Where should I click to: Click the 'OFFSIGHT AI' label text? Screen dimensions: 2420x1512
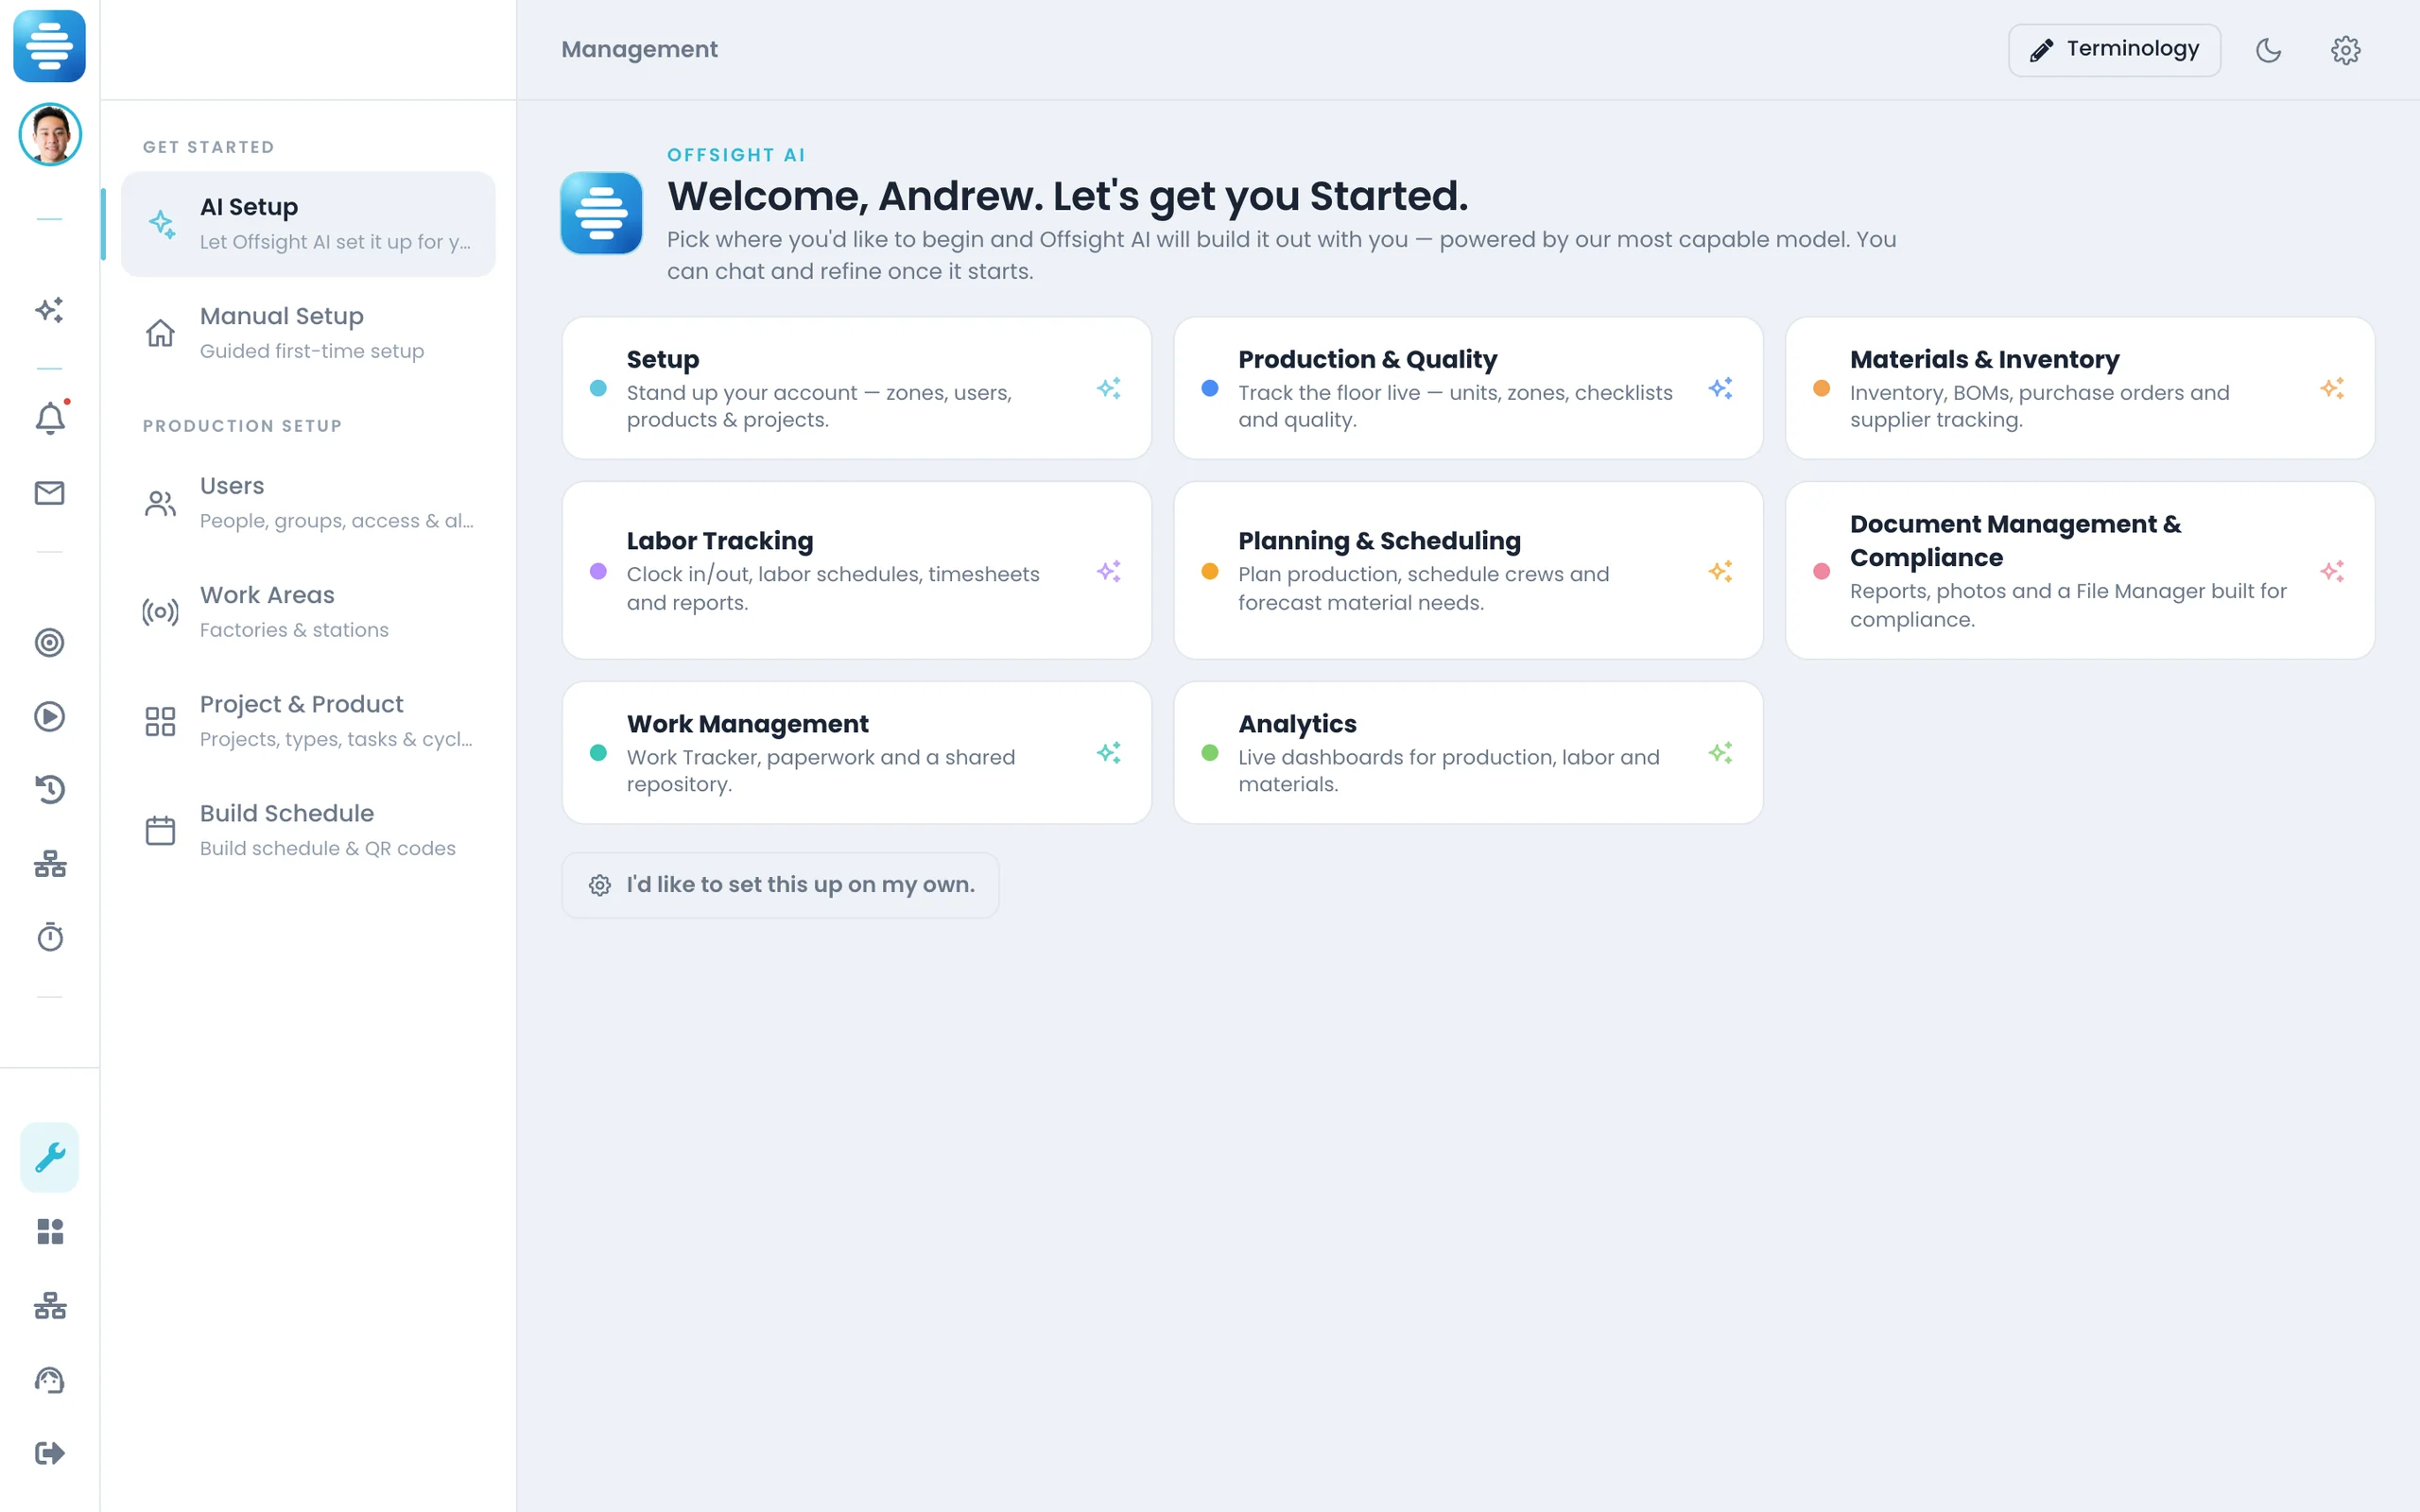coord(736,155)
